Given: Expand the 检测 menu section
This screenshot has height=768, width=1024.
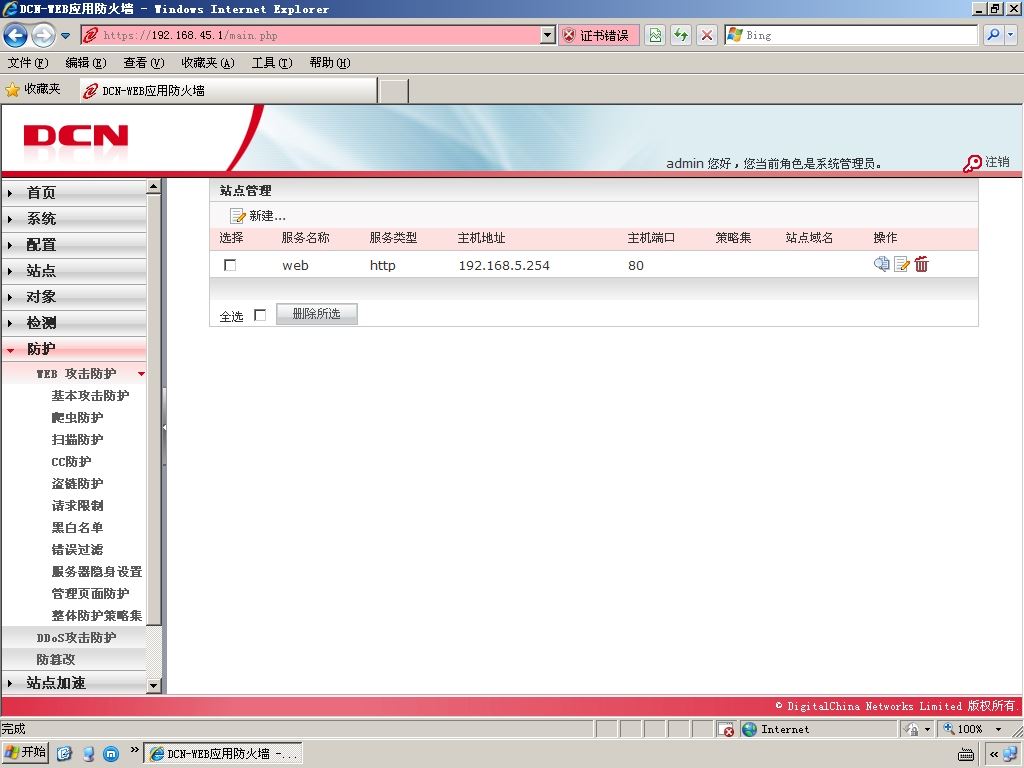Looking at the screenshot, I should [x=74, y=323].
